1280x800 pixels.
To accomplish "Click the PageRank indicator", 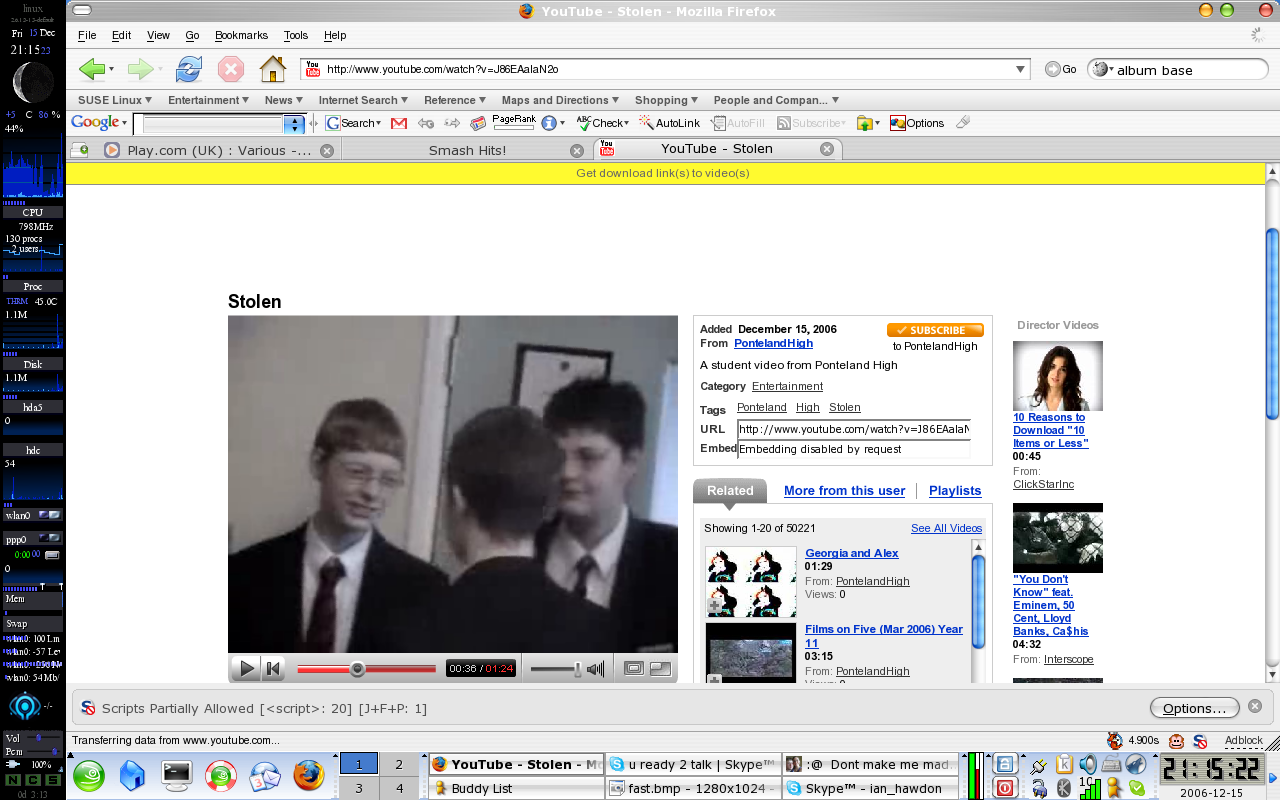I will [514, 123].
